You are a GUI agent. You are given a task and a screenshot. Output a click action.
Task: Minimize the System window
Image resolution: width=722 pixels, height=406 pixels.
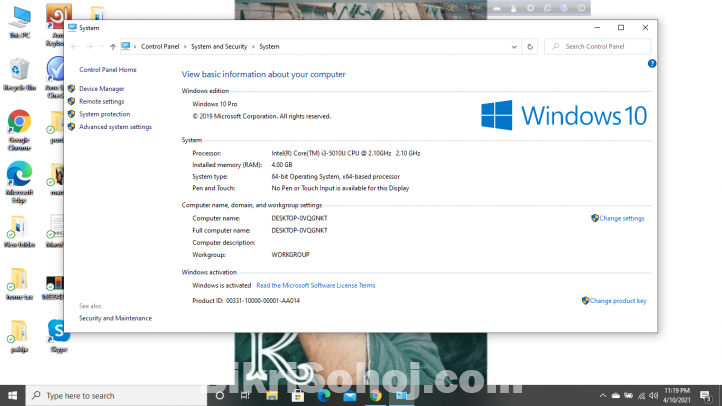click(x=597, y=28)
